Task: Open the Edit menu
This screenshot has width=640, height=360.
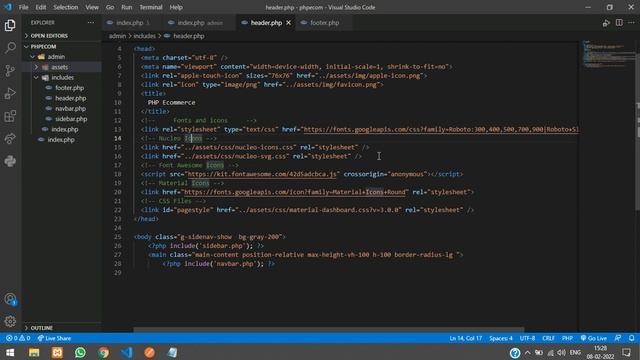Action: (x=40, y=7)
